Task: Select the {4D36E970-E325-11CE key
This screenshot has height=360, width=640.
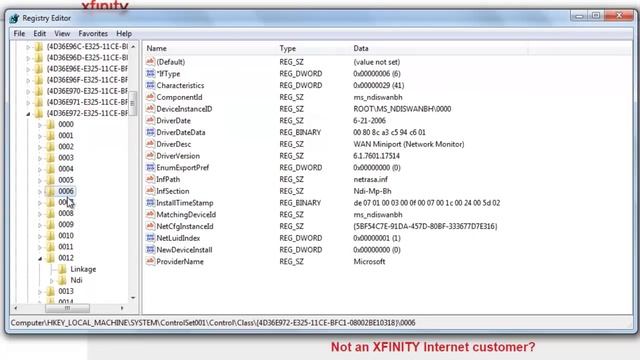Action: click(x=87, y=91)
